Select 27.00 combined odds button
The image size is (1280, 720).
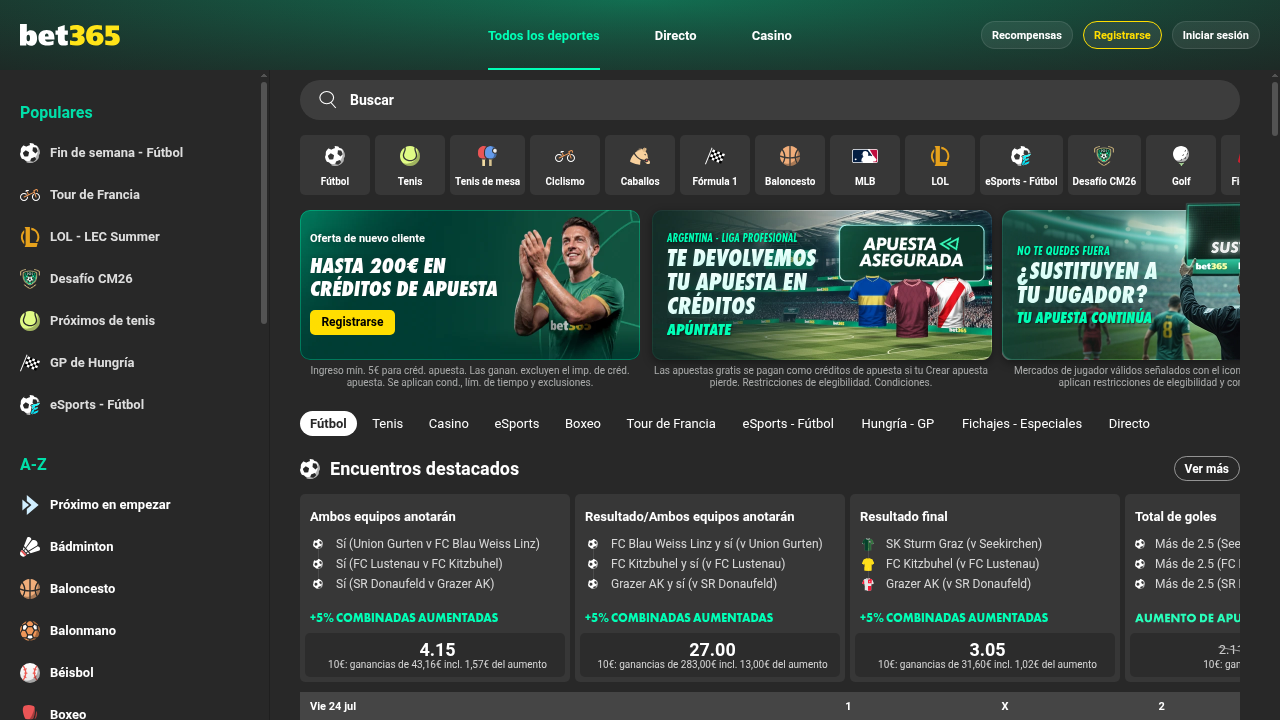click(712, 655)
